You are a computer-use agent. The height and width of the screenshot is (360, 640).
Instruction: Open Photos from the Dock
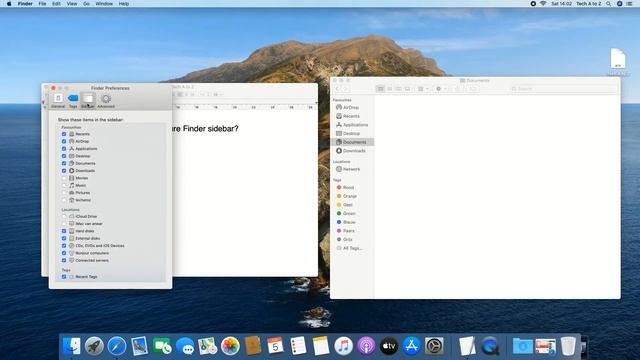click(x=230, y=346)
